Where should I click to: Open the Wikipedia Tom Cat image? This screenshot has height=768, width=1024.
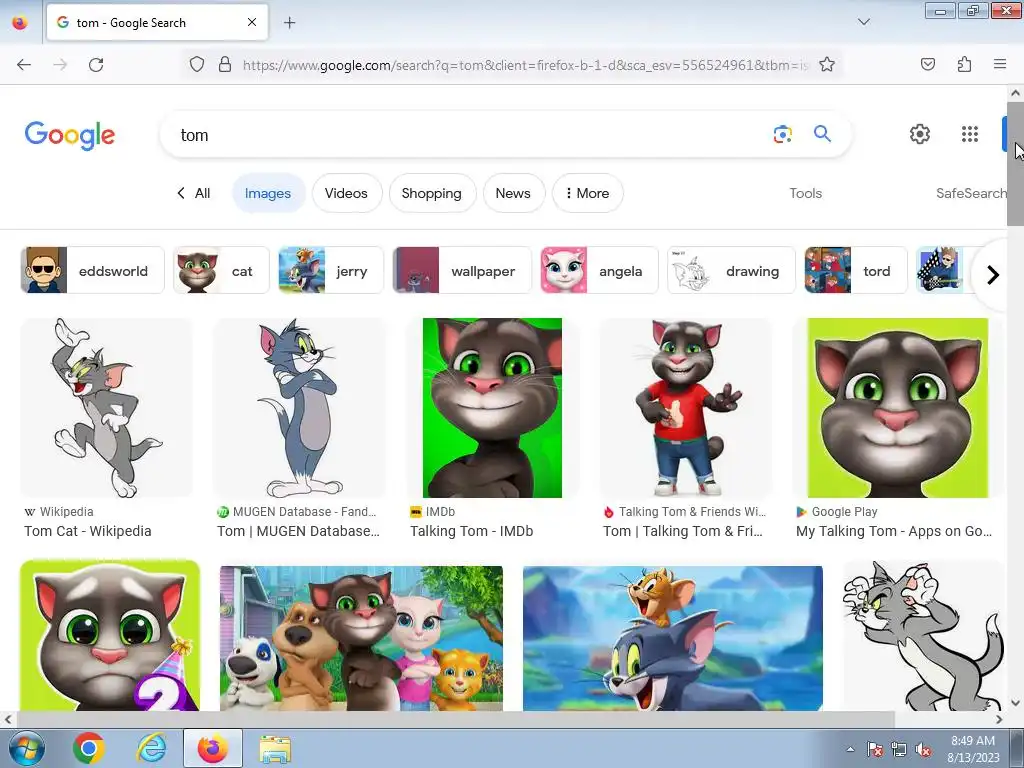click(x=107, y=408)
